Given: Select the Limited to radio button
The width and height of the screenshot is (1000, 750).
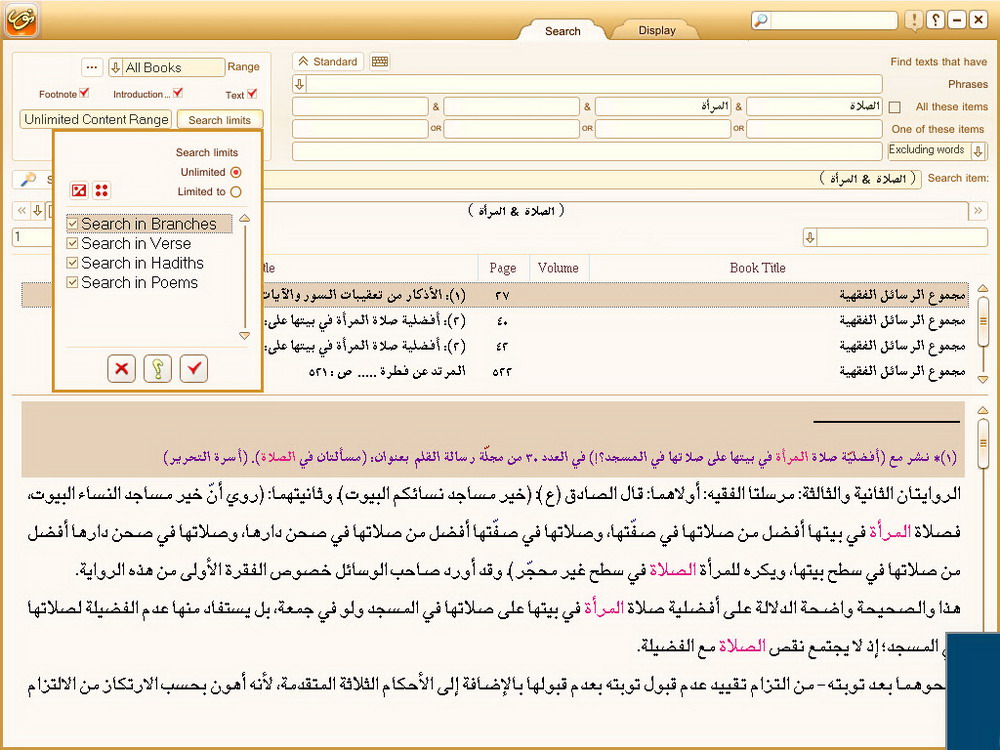Looking at the screenshot, I should [236, 191].
